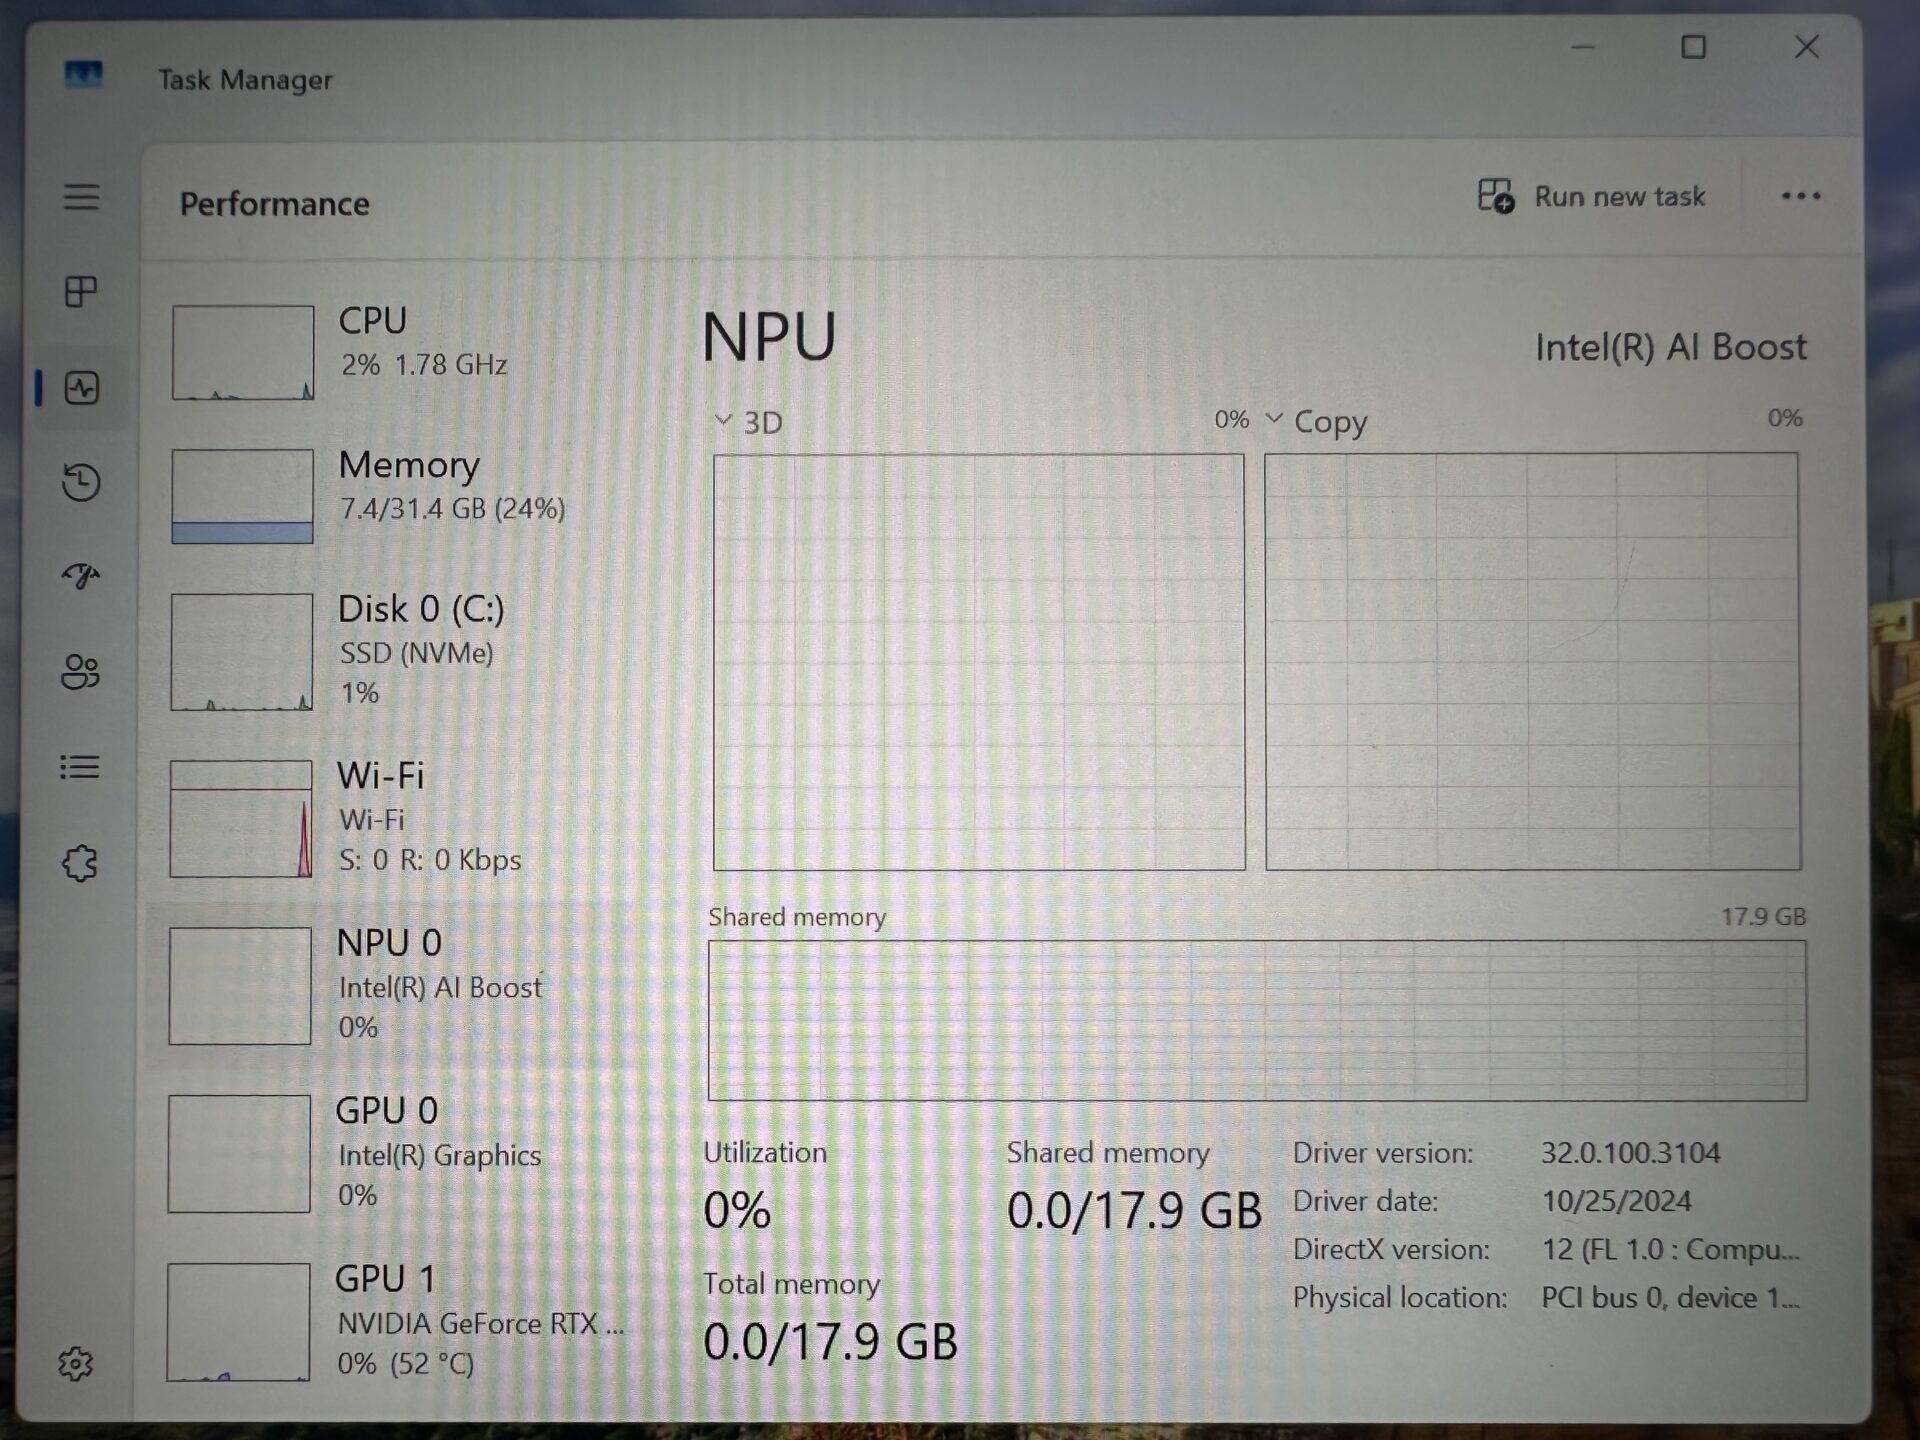Viewport: 1920px width, 1440px height.
Task: Click the NPU shared memory graph
Action: (1256, 1020)
